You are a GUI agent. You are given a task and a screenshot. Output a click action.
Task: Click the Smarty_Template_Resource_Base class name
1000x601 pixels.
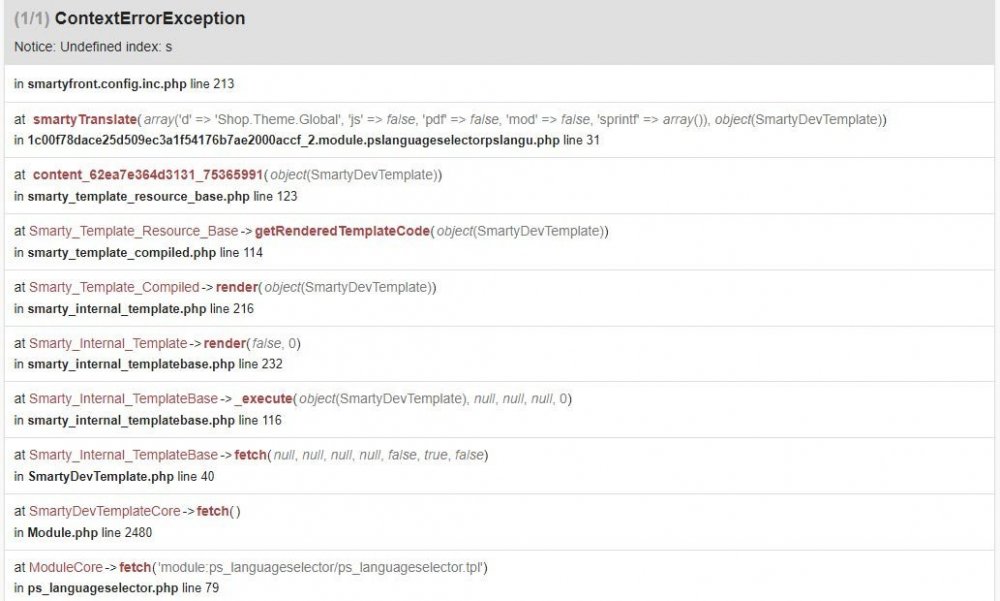pos(133,231)
